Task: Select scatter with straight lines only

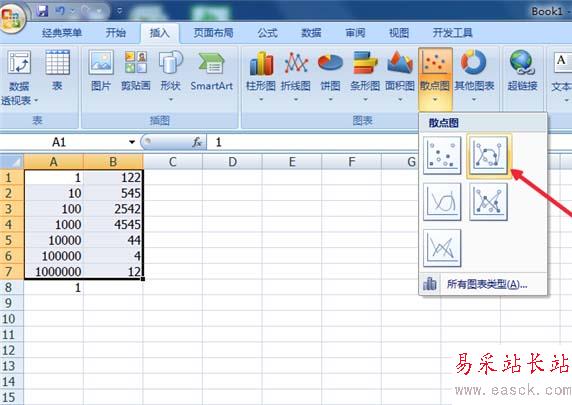Action: pyautogui.click(x=442, y=248)
